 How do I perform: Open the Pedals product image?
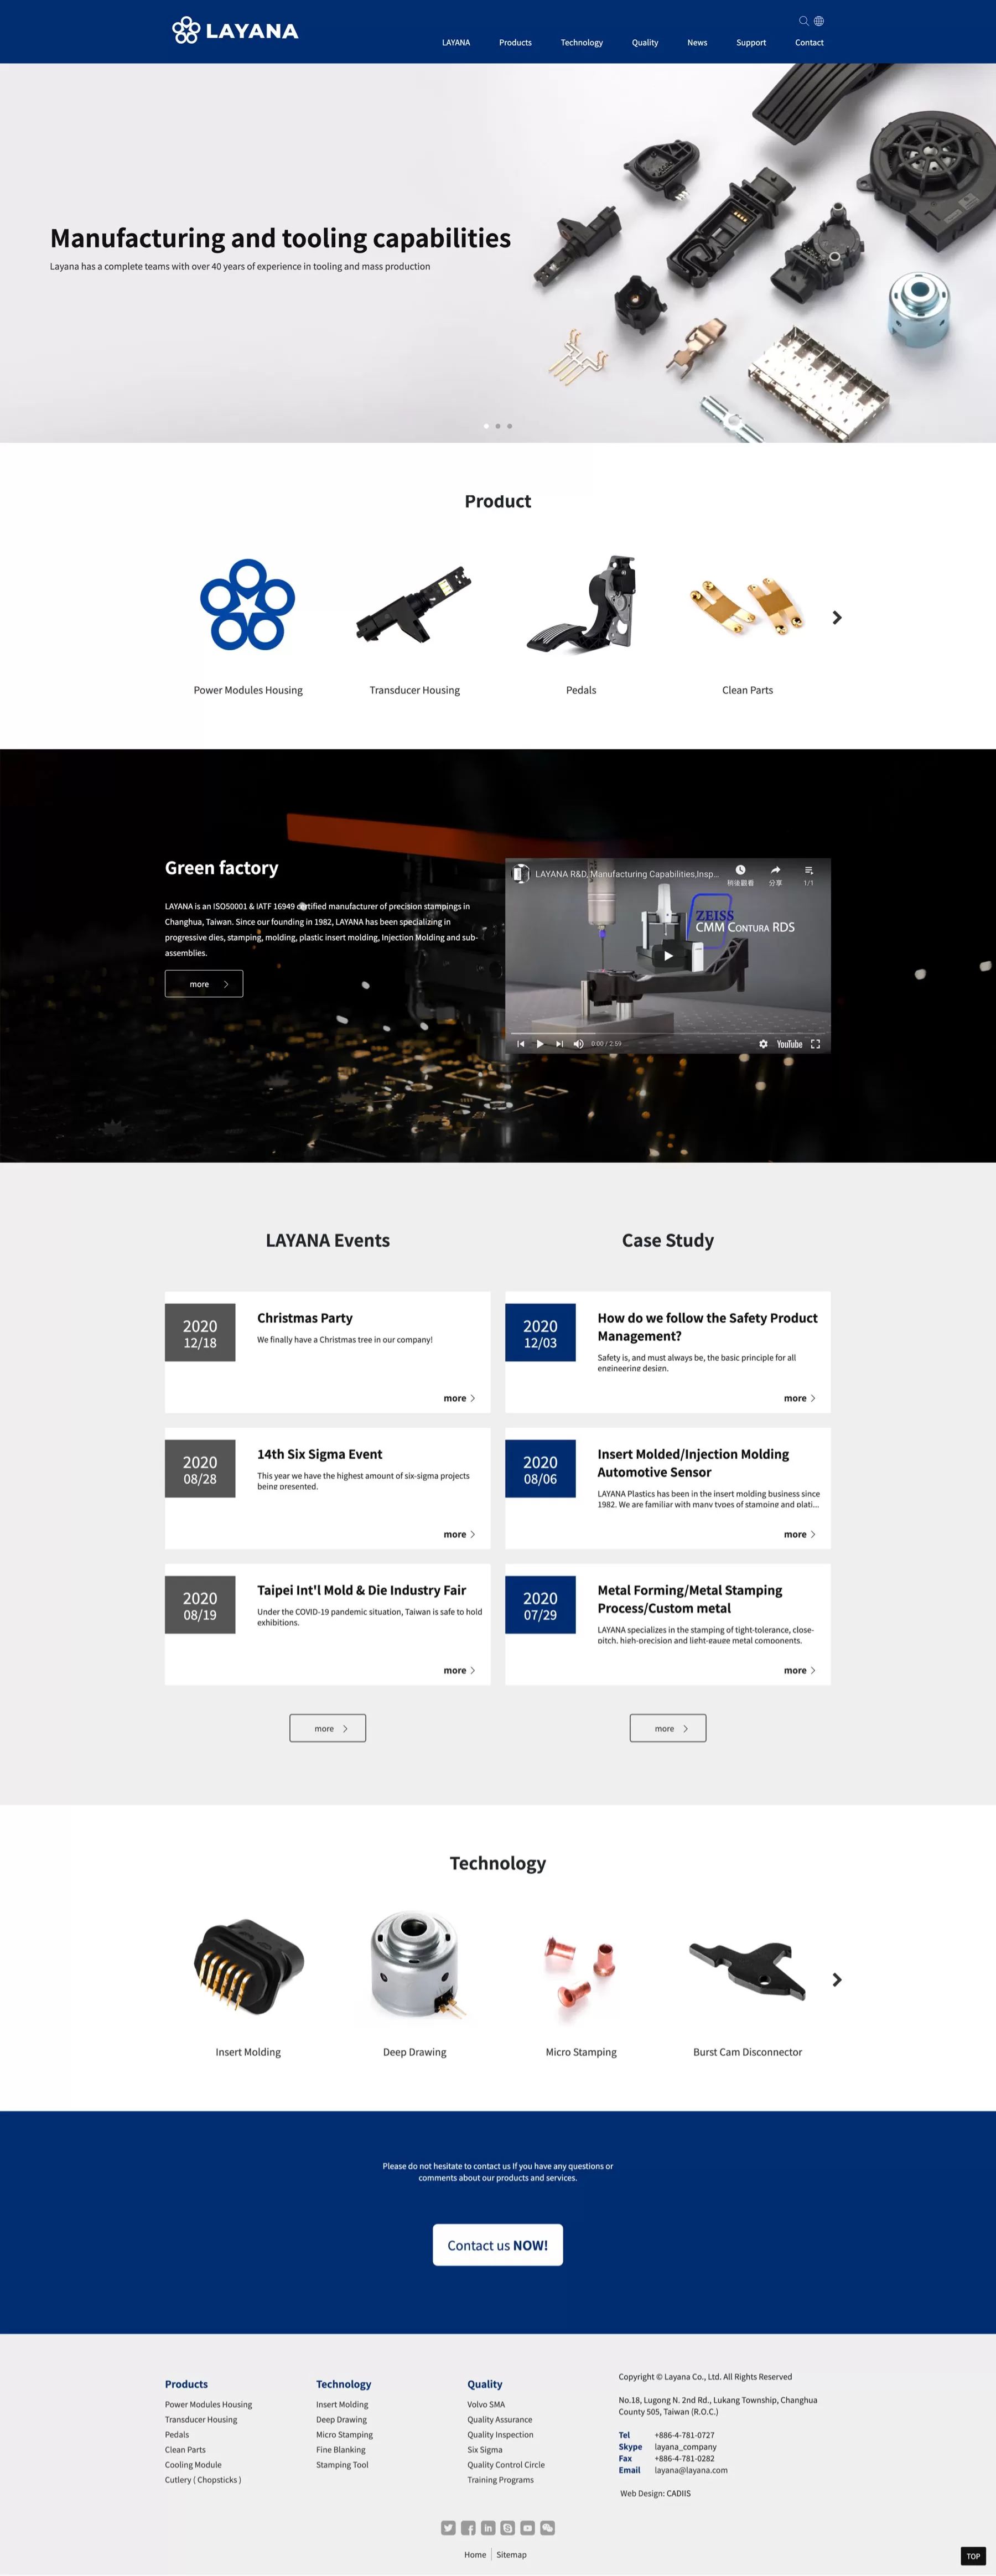click(581, 605)
